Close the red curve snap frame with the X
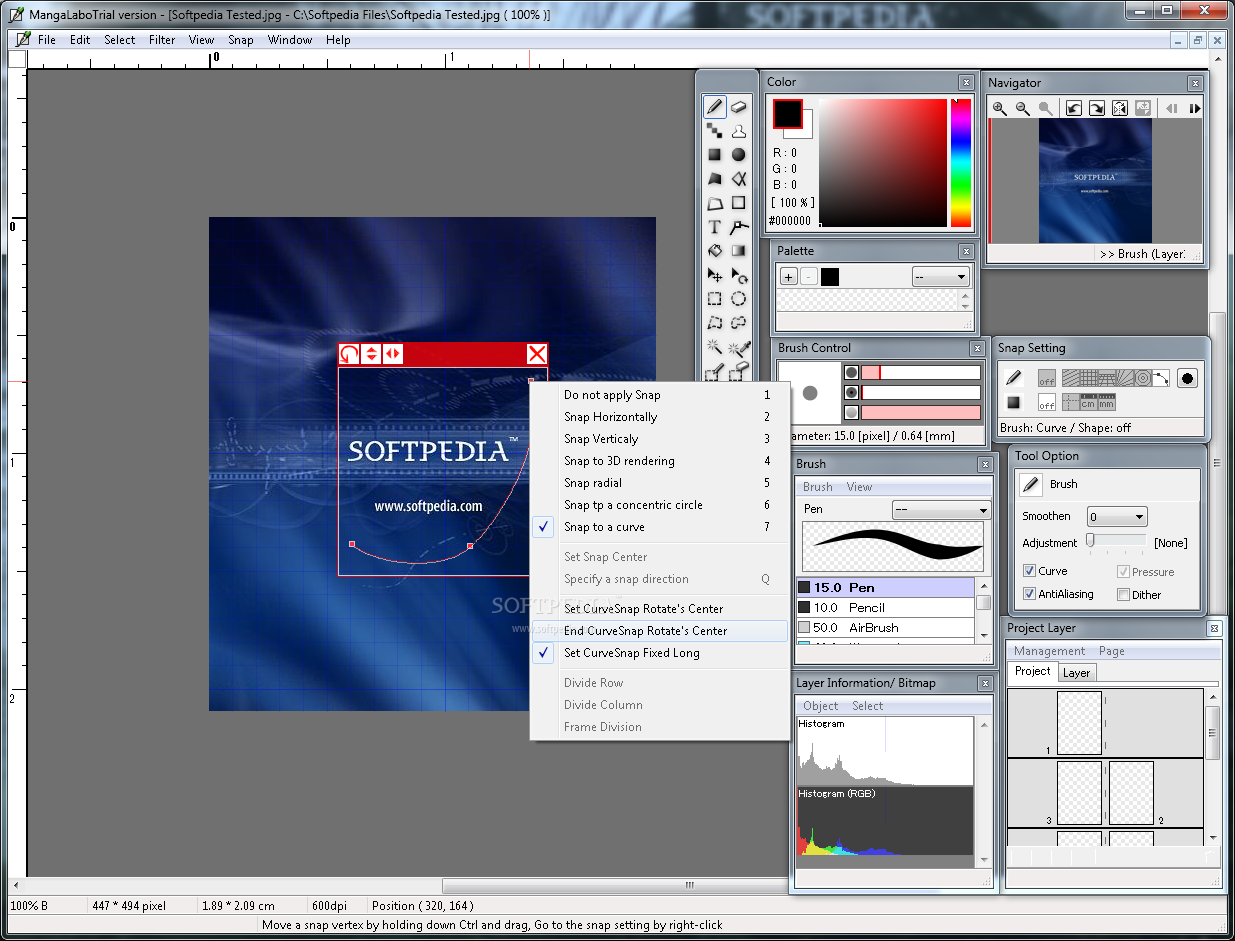 click(x=537, y=353)
